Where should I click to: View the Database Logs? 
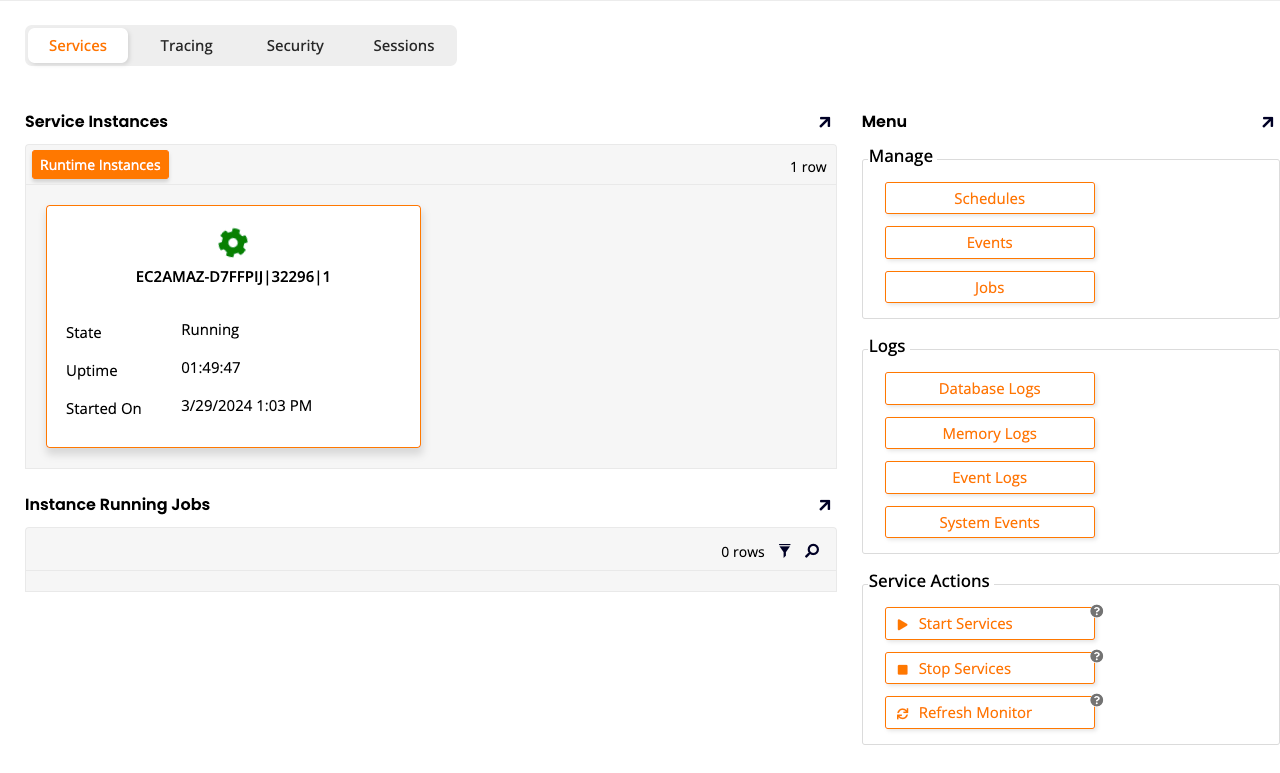tap(989, 388)
